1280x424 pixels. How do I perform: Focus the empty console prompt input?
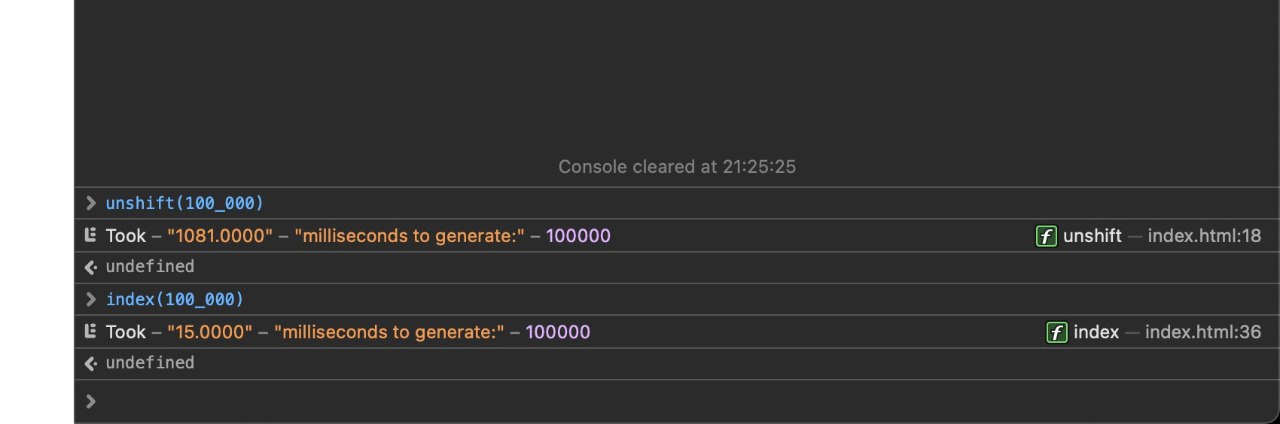(680, 401)
